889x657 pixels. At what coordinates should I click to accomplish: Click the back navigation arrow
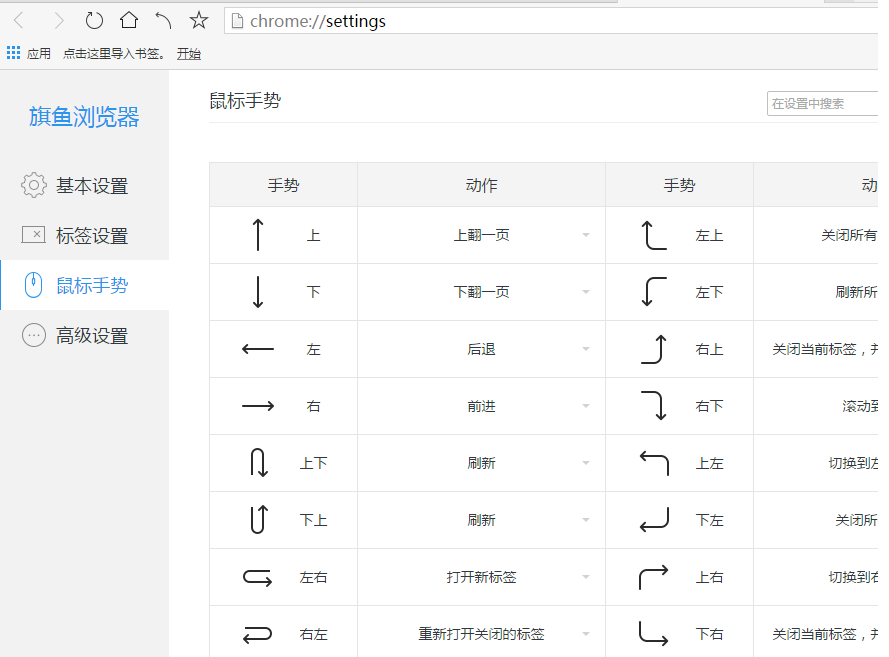click(x=22, y=20)
